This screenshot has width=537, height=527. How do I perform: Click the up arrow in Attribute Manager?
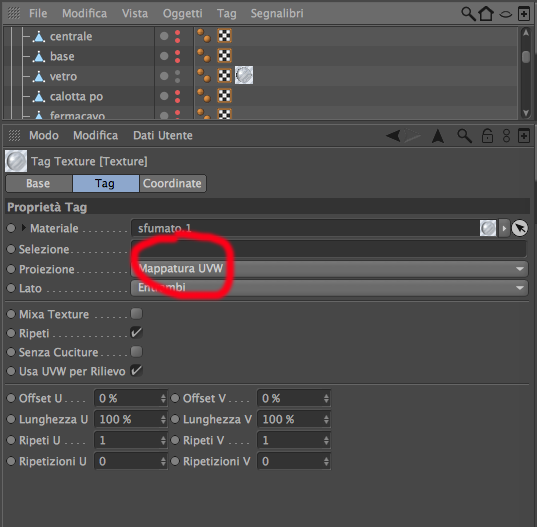pyautogui.click(x=438, y=136)
